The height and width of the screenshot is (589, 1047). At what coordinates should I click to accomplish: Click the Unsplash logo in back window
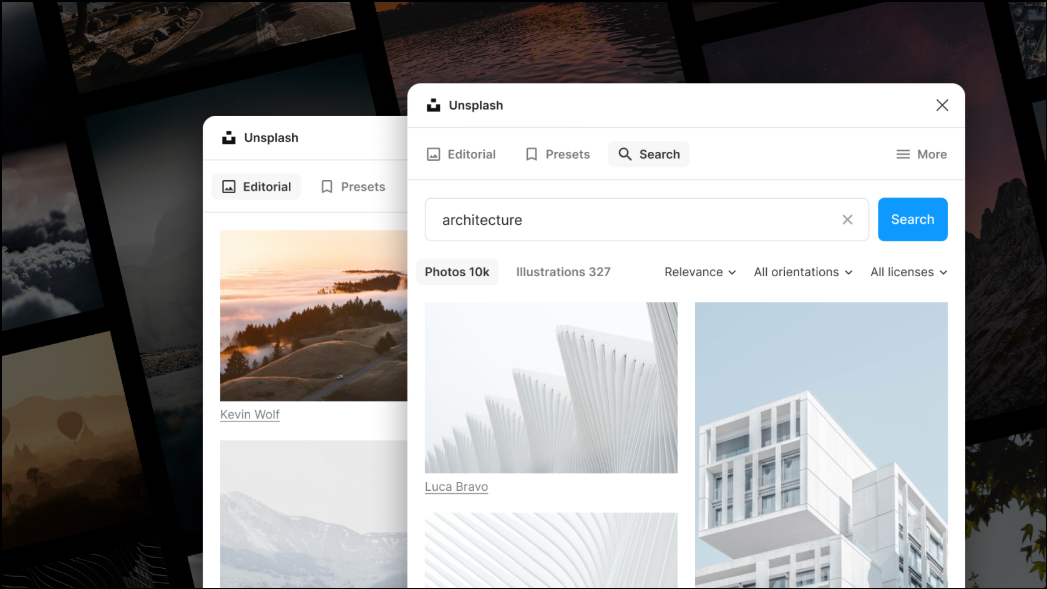pyautogui.click(x=228, y=138)
